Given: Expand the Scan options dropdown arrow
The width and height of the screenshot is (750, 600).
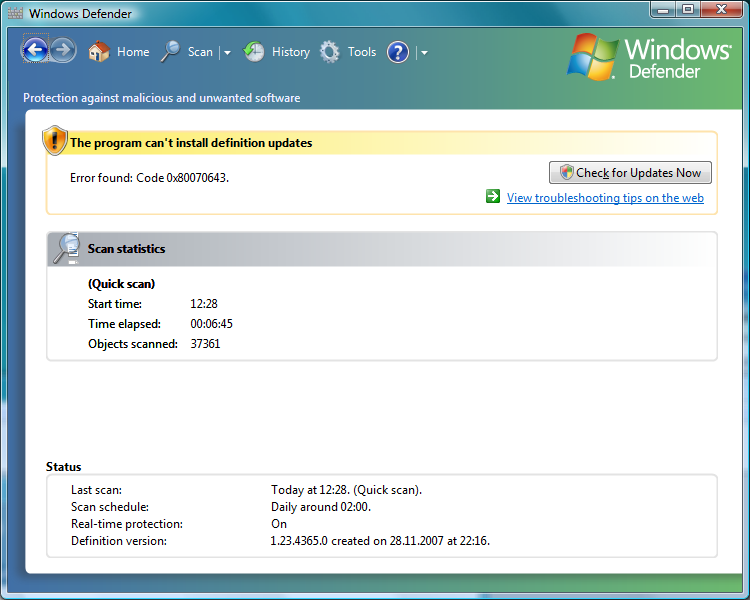Looking at the screenshot, I should click(227, 53).
